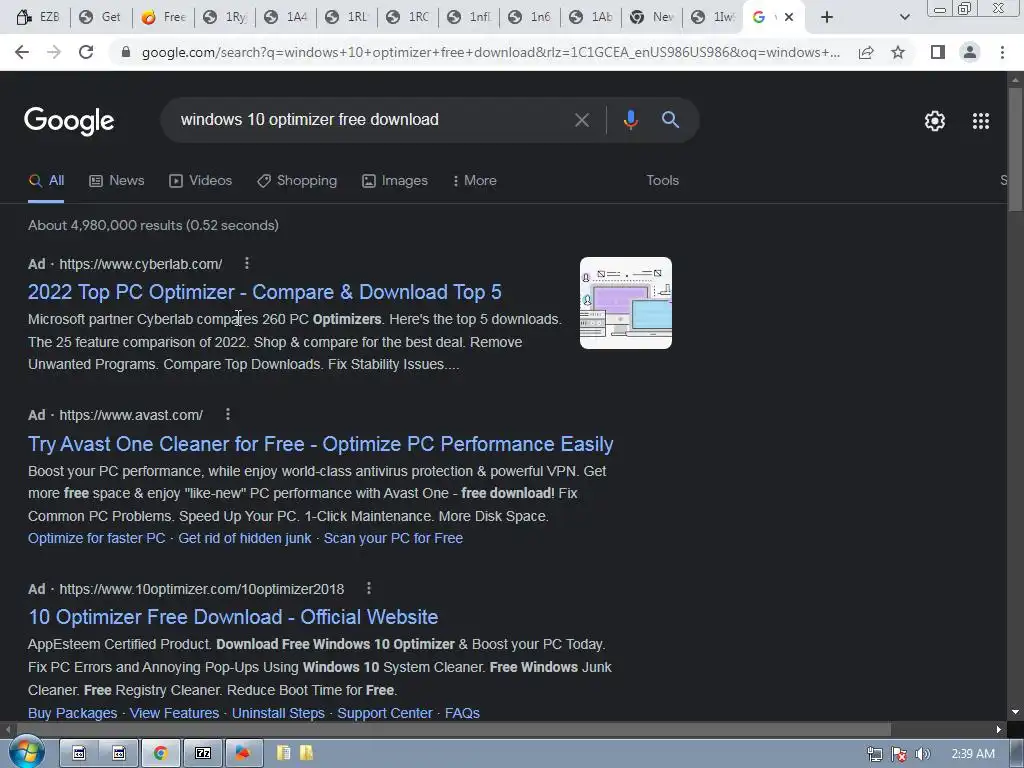Switch to Shopping results
Viewport: 1024px width, 768px height.
click(x=296, y=180)
